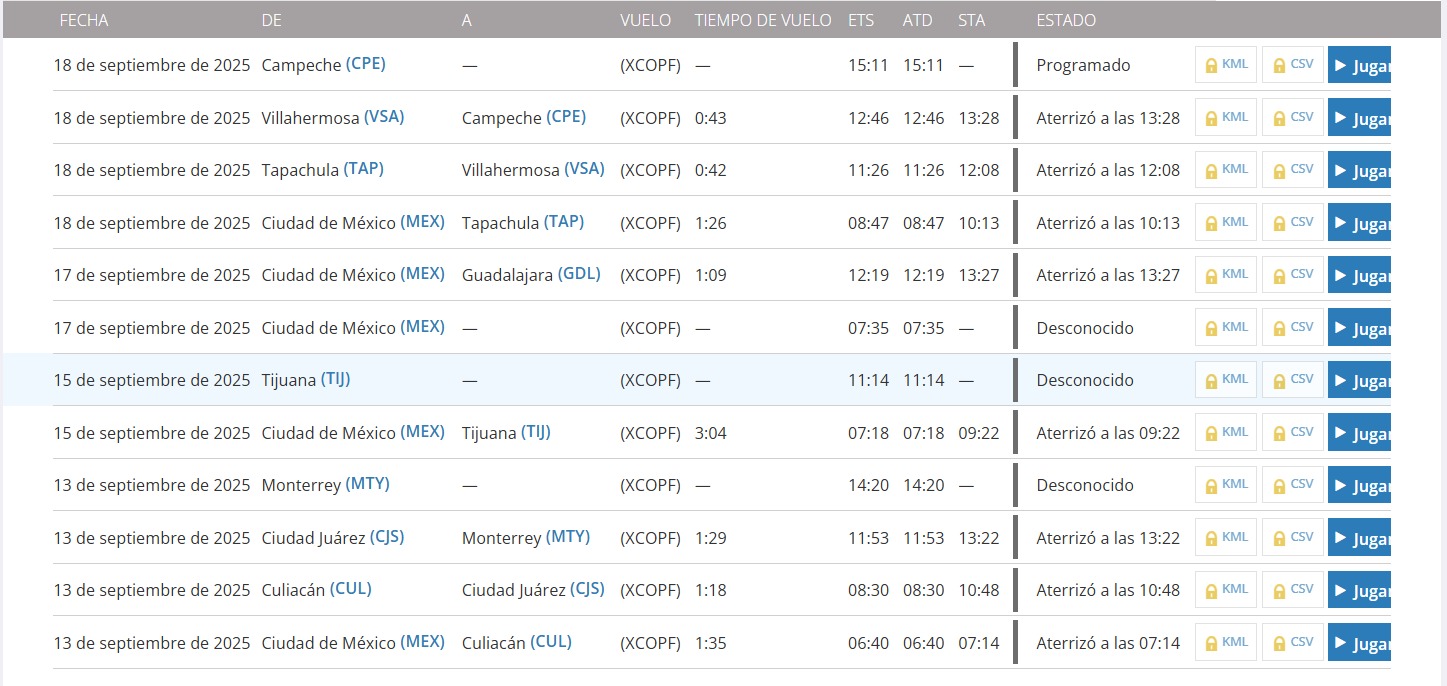Download CSV for Villahermosa to Campeche flight
The width and height of the screenshot is (1447, 686).
click(x=1292, y=117)
